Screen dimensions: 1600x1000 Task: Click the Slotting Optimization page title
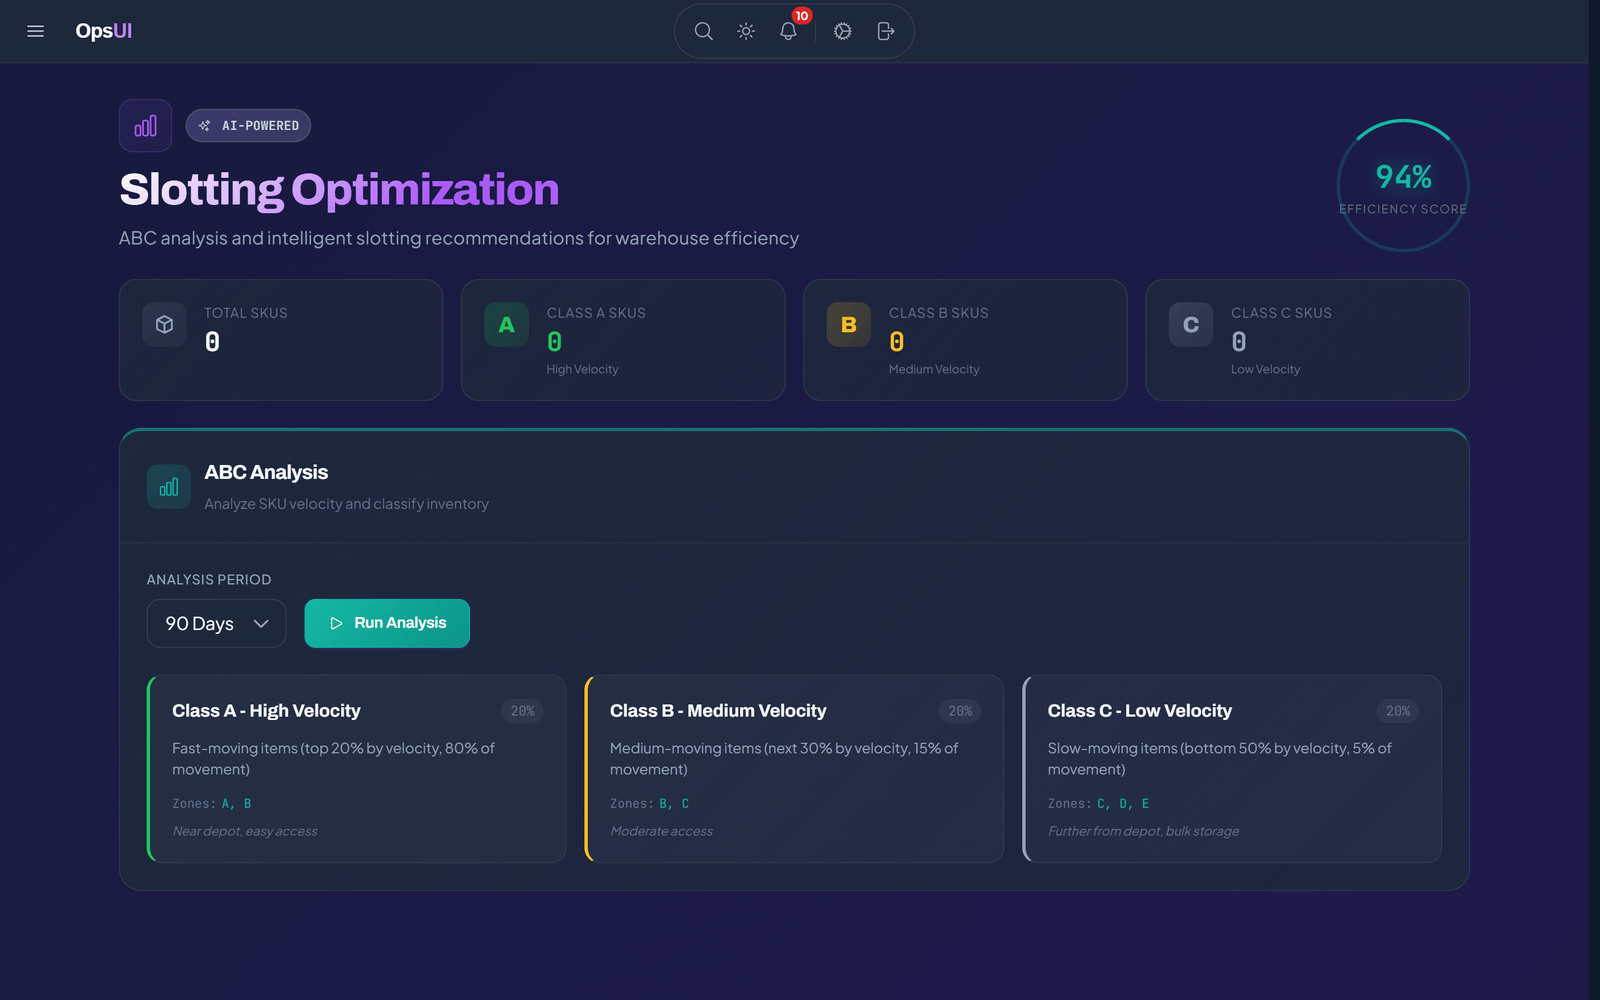[339, 189]
